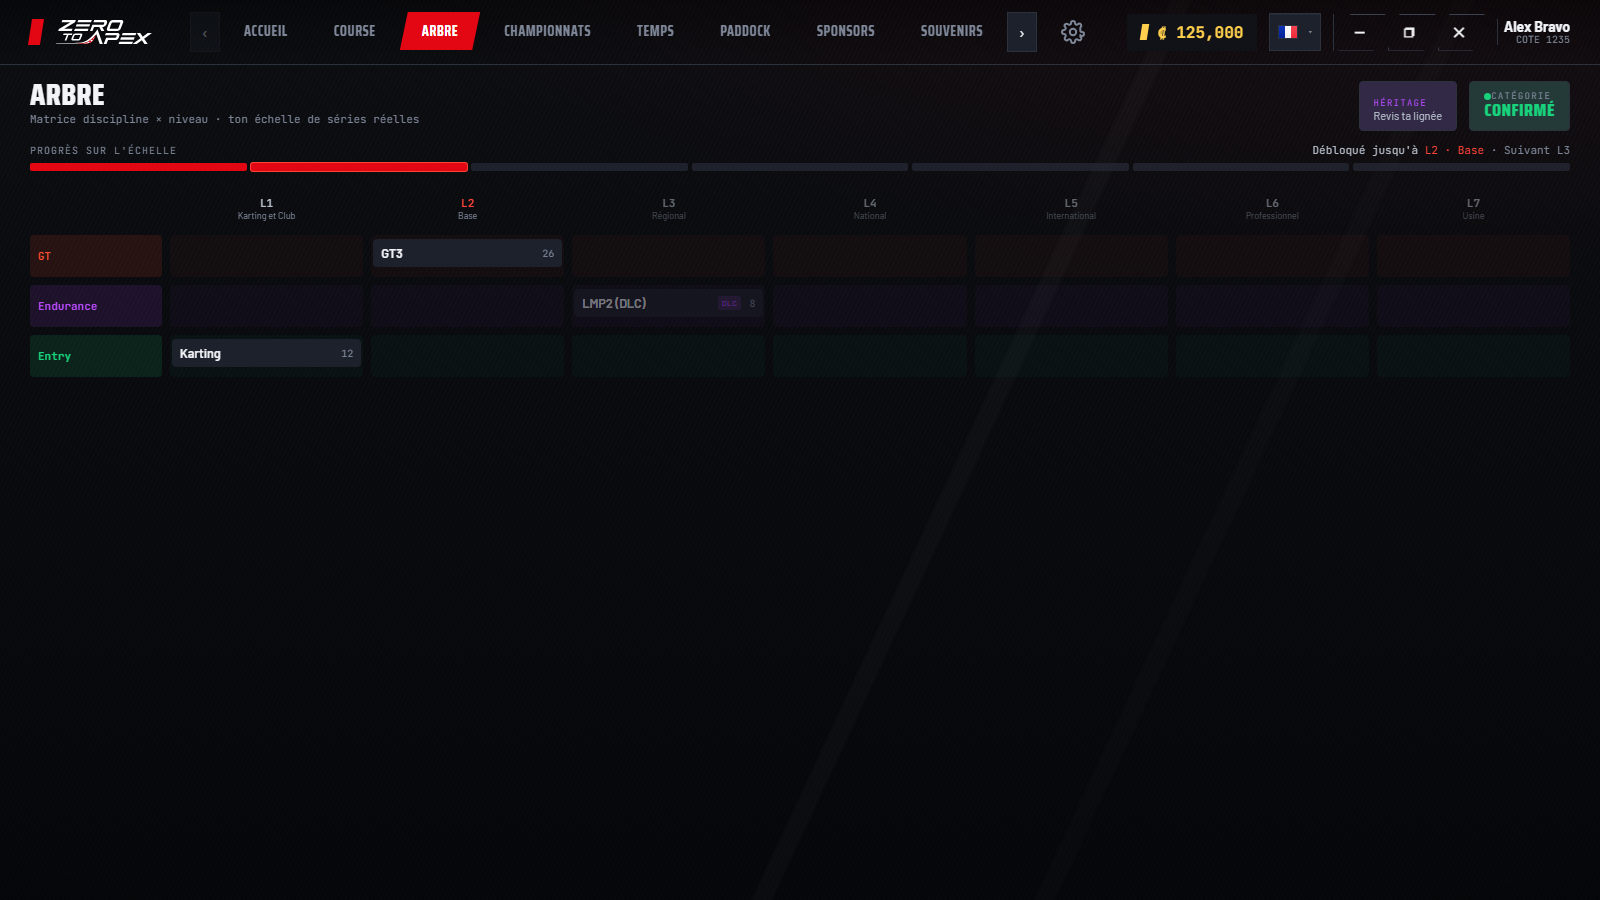The width and height of the screenshot is (1600, 900).
Task: Open the Paddock tab
Action: 745,31
